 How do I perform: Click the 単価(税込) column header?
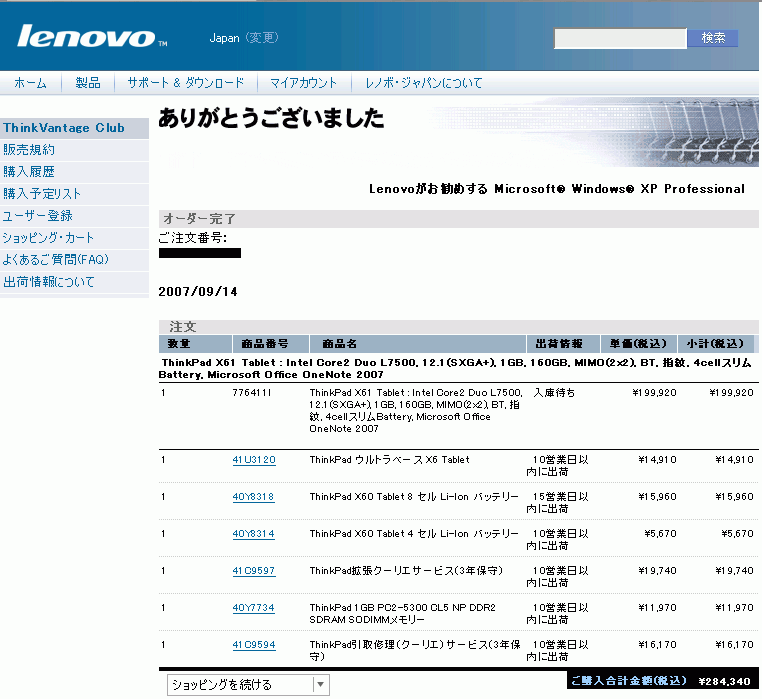pos(638,344)
